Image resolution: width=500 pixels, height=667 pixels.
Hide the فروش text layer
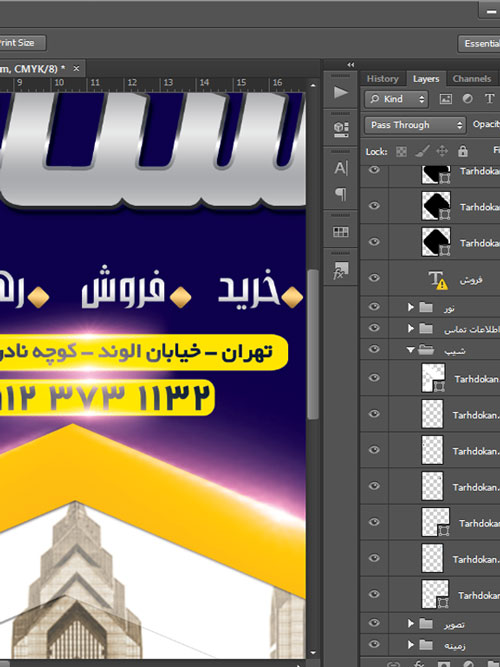click(374, 278)
